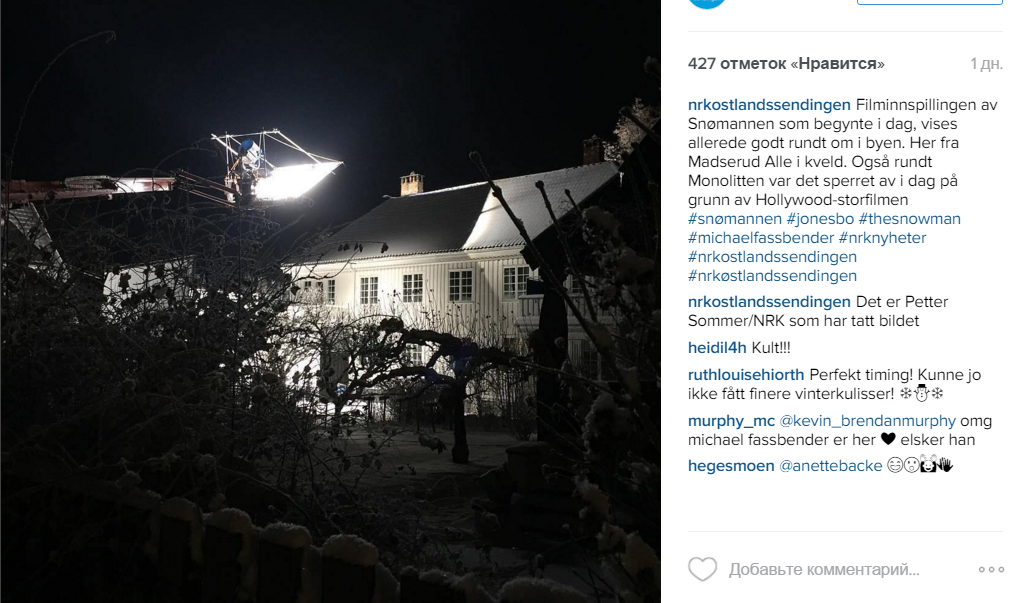Open the #snømannen hashtag

pyautogui.click(x=735, y=219)
